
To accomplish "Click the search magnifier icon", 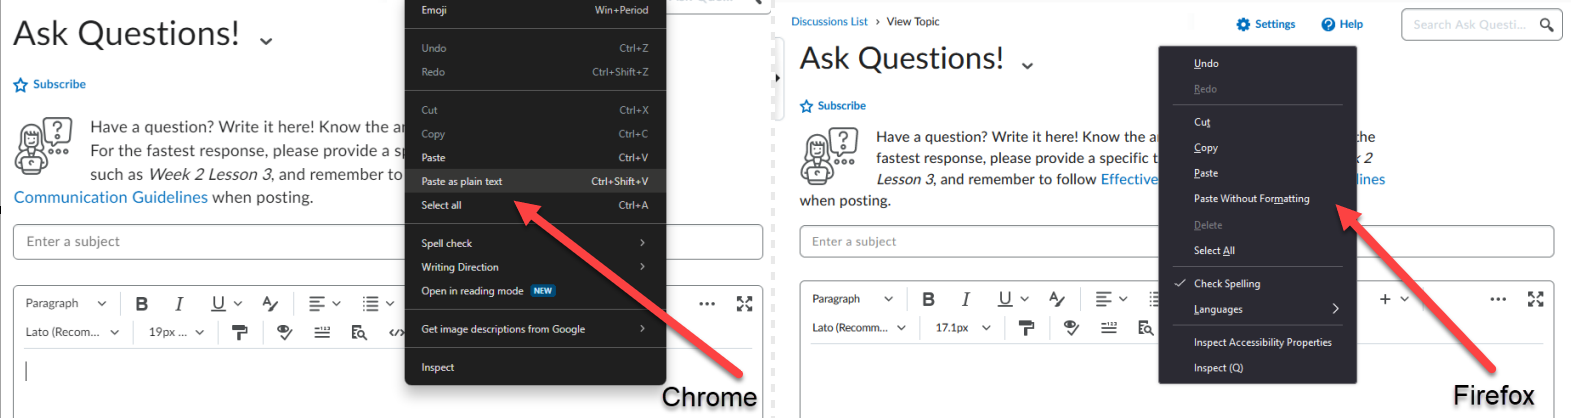I will point(1546,25).
